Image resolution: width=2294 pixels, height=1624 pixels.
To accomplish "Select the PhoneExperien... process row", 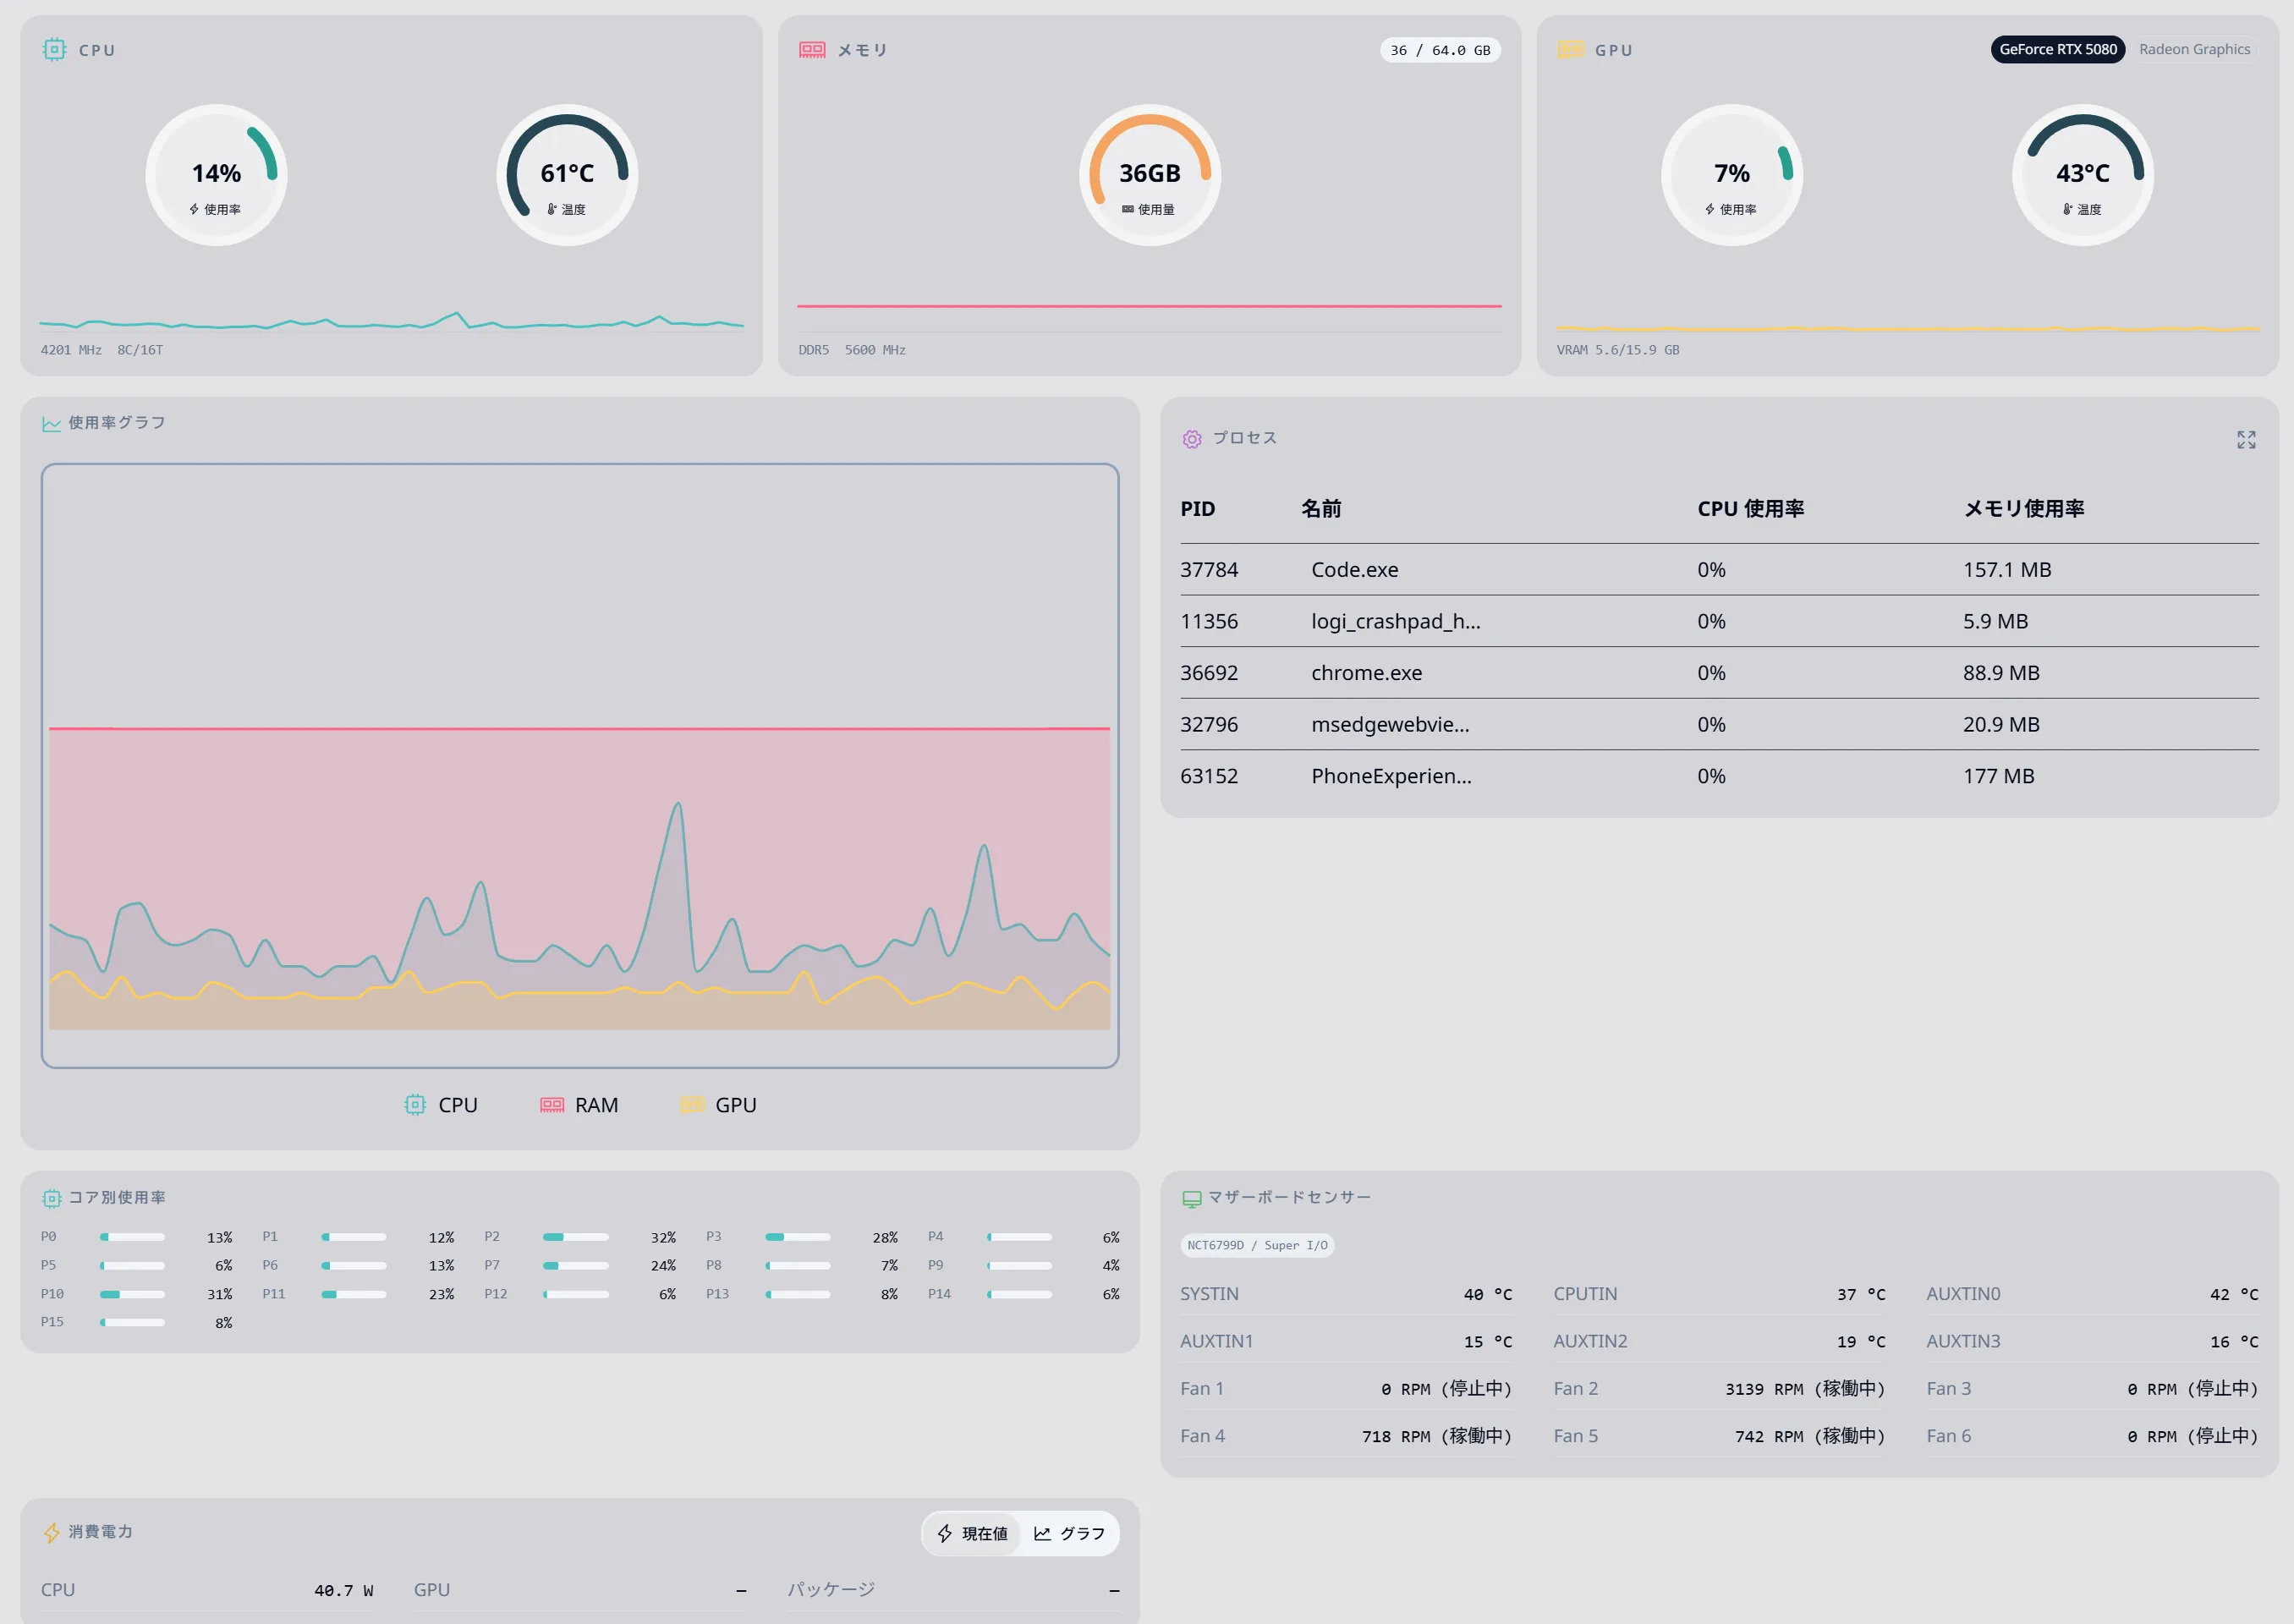I will click(x=1719, y=776).
